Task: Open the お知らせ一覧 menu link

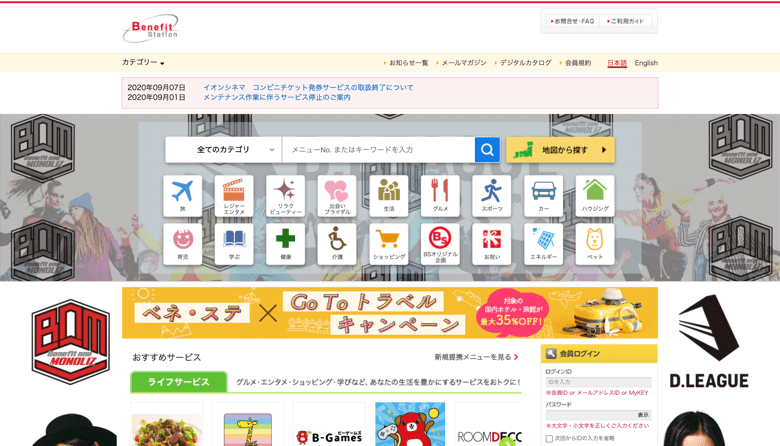Action: click(x=407, y=63)
